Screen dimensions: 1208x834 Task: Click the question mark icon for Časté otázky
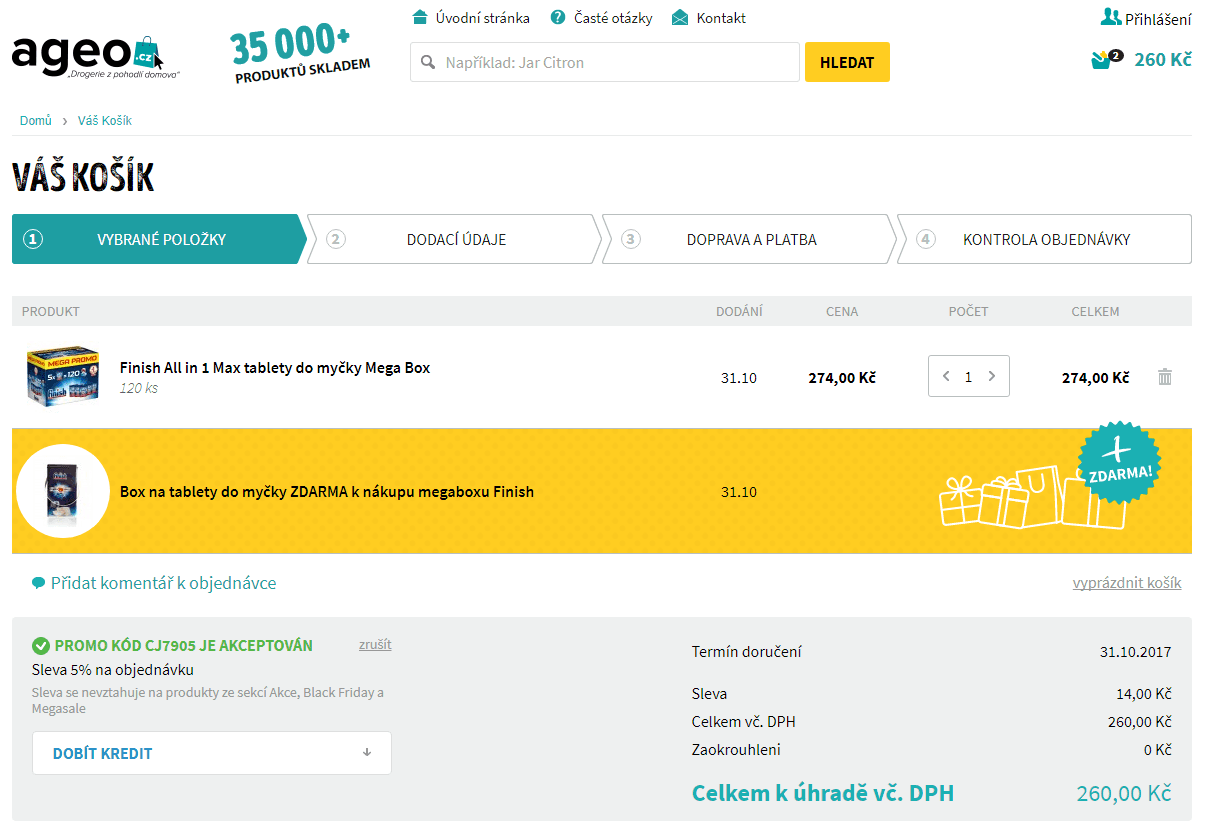[x=558, y=18]
